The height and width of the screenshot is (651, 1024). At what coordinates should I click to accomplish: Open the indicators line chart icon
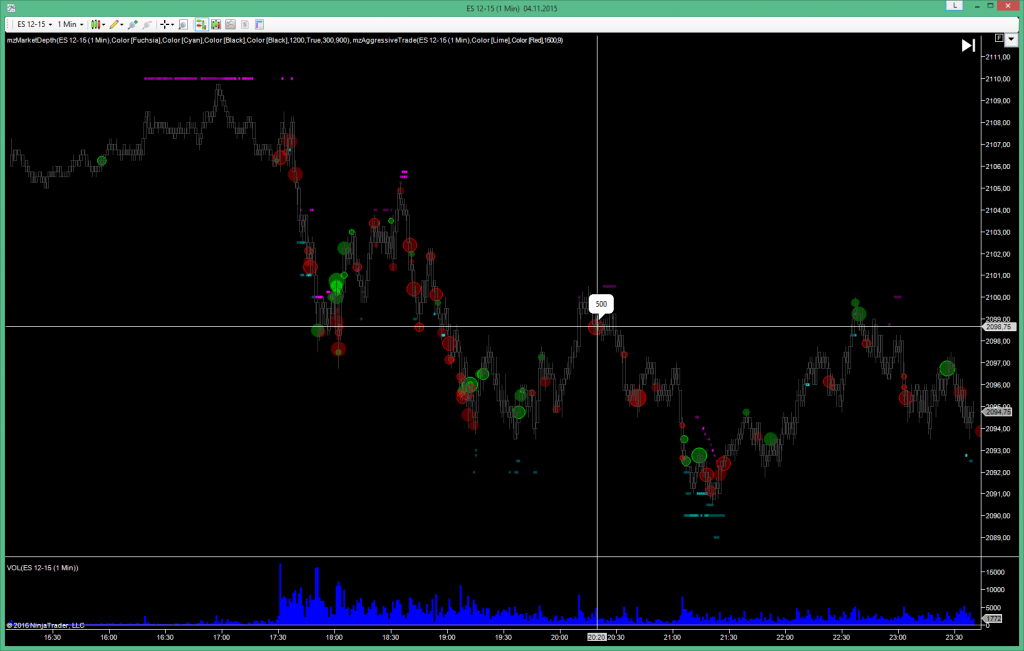click(x=231, y=24)
